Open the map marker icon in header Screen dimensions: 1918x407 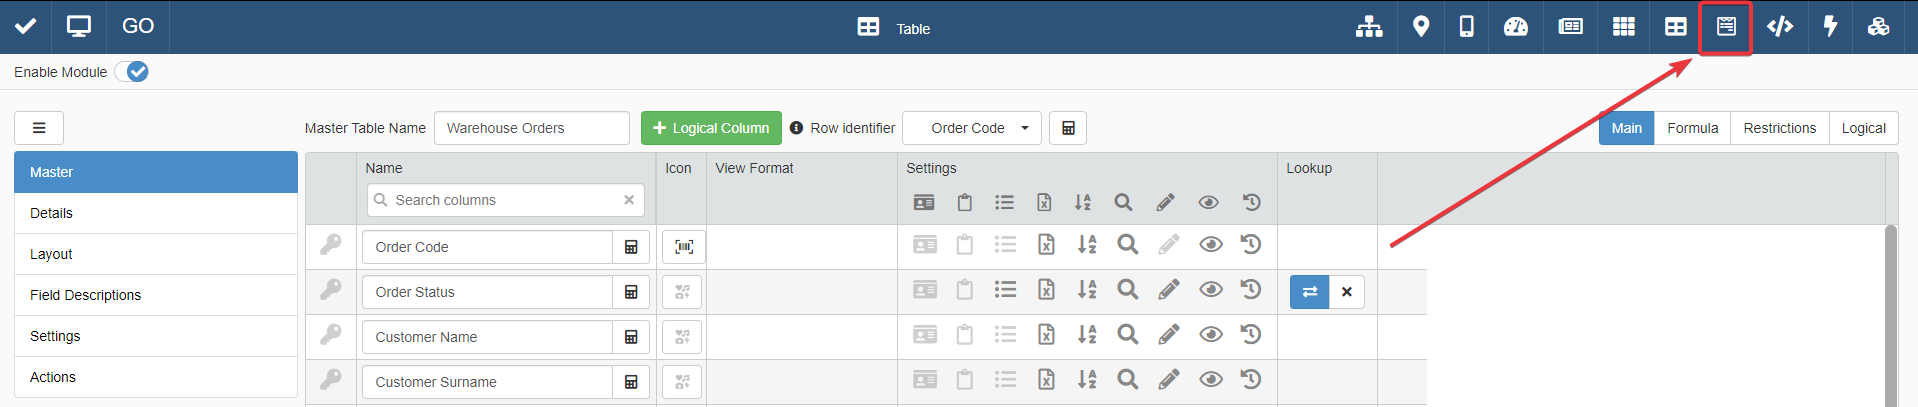pos(1420,27)
